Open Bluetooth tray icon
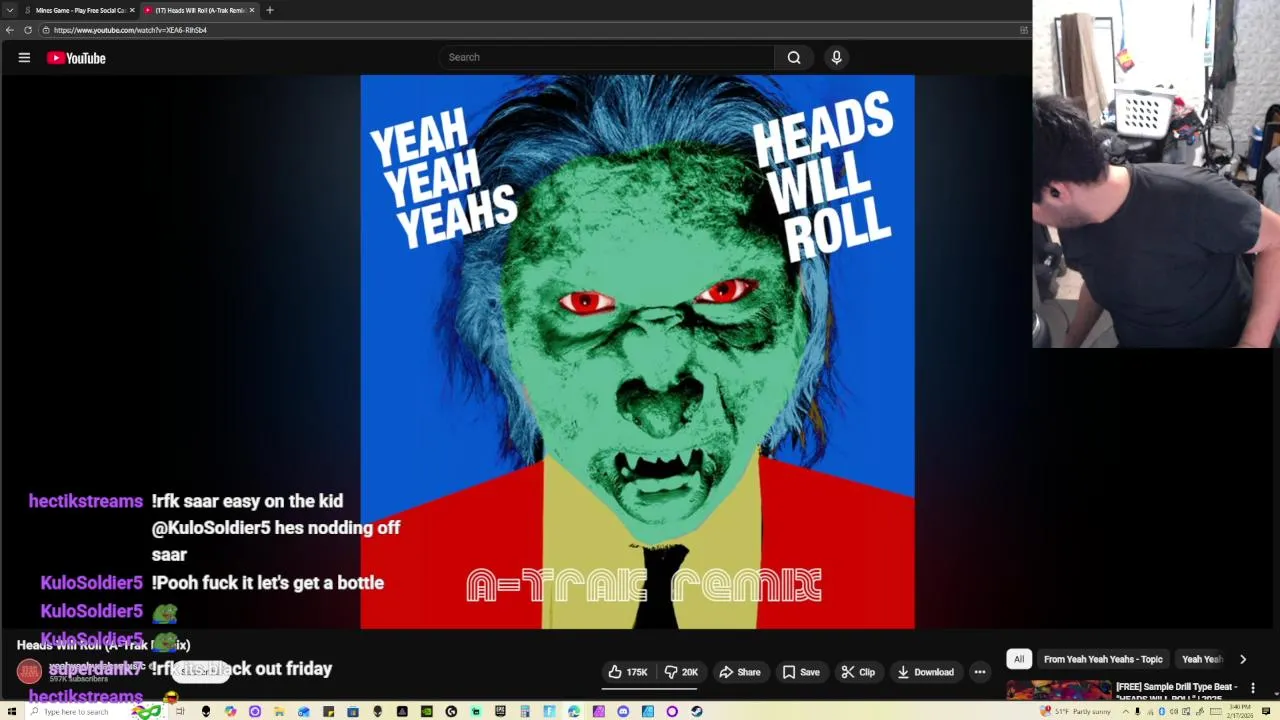 pyautogui.click(x=1161, y=711)
